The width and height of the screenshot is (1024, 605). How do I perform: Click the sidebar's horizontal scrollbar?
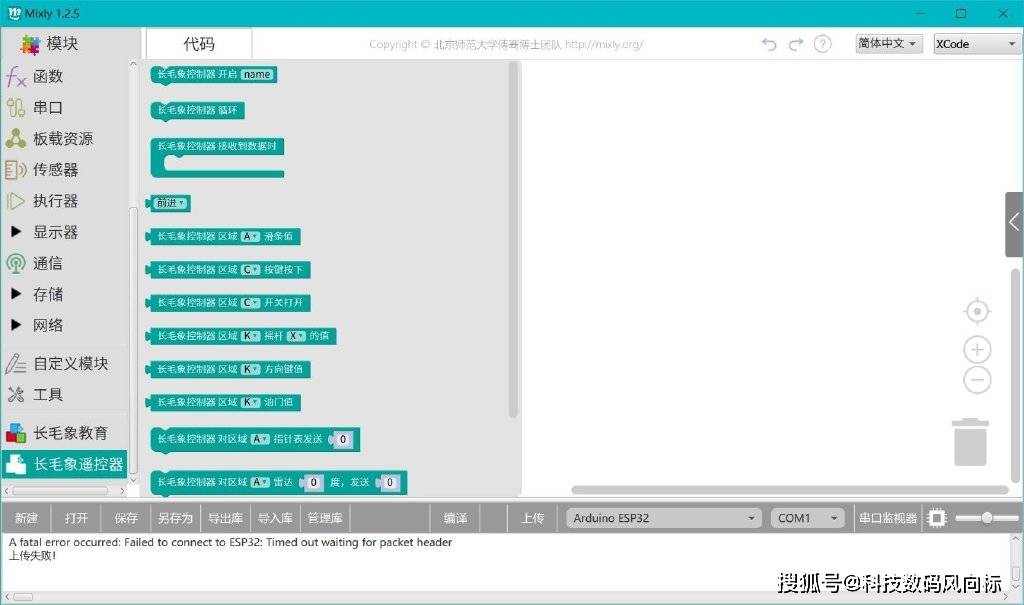click(x=61, y=490)
